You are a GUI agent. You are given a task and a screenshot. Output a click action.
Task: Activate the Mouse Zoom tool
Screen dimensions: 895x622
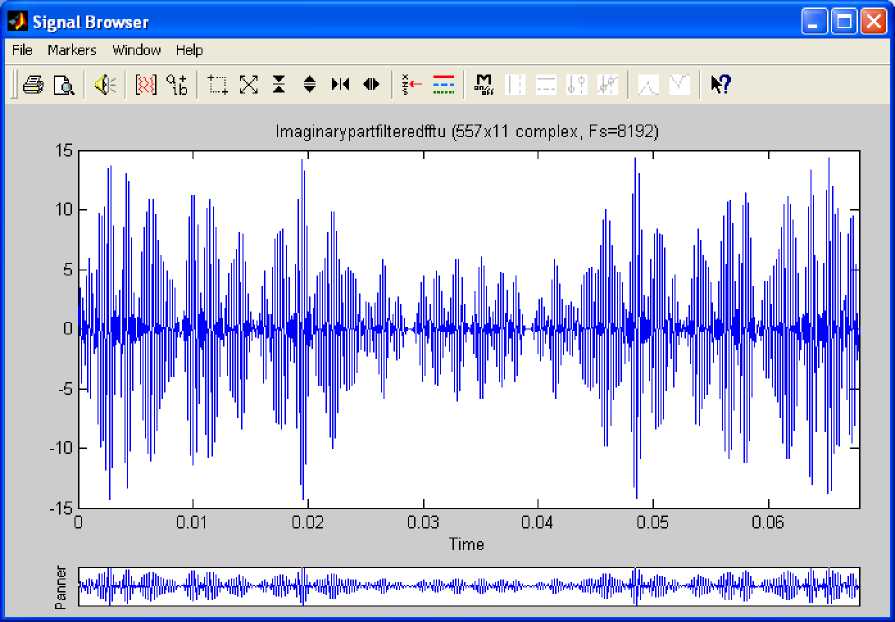tap(218, 85)
